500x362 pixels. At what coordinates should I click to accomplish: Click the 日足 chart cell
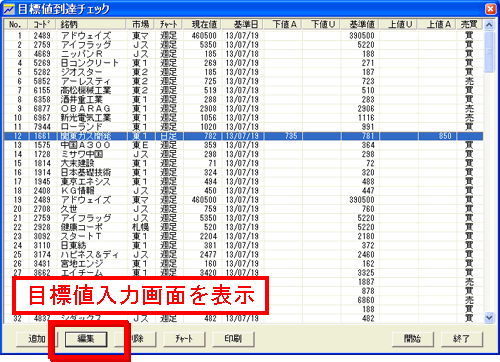click(x=169, y=136)
